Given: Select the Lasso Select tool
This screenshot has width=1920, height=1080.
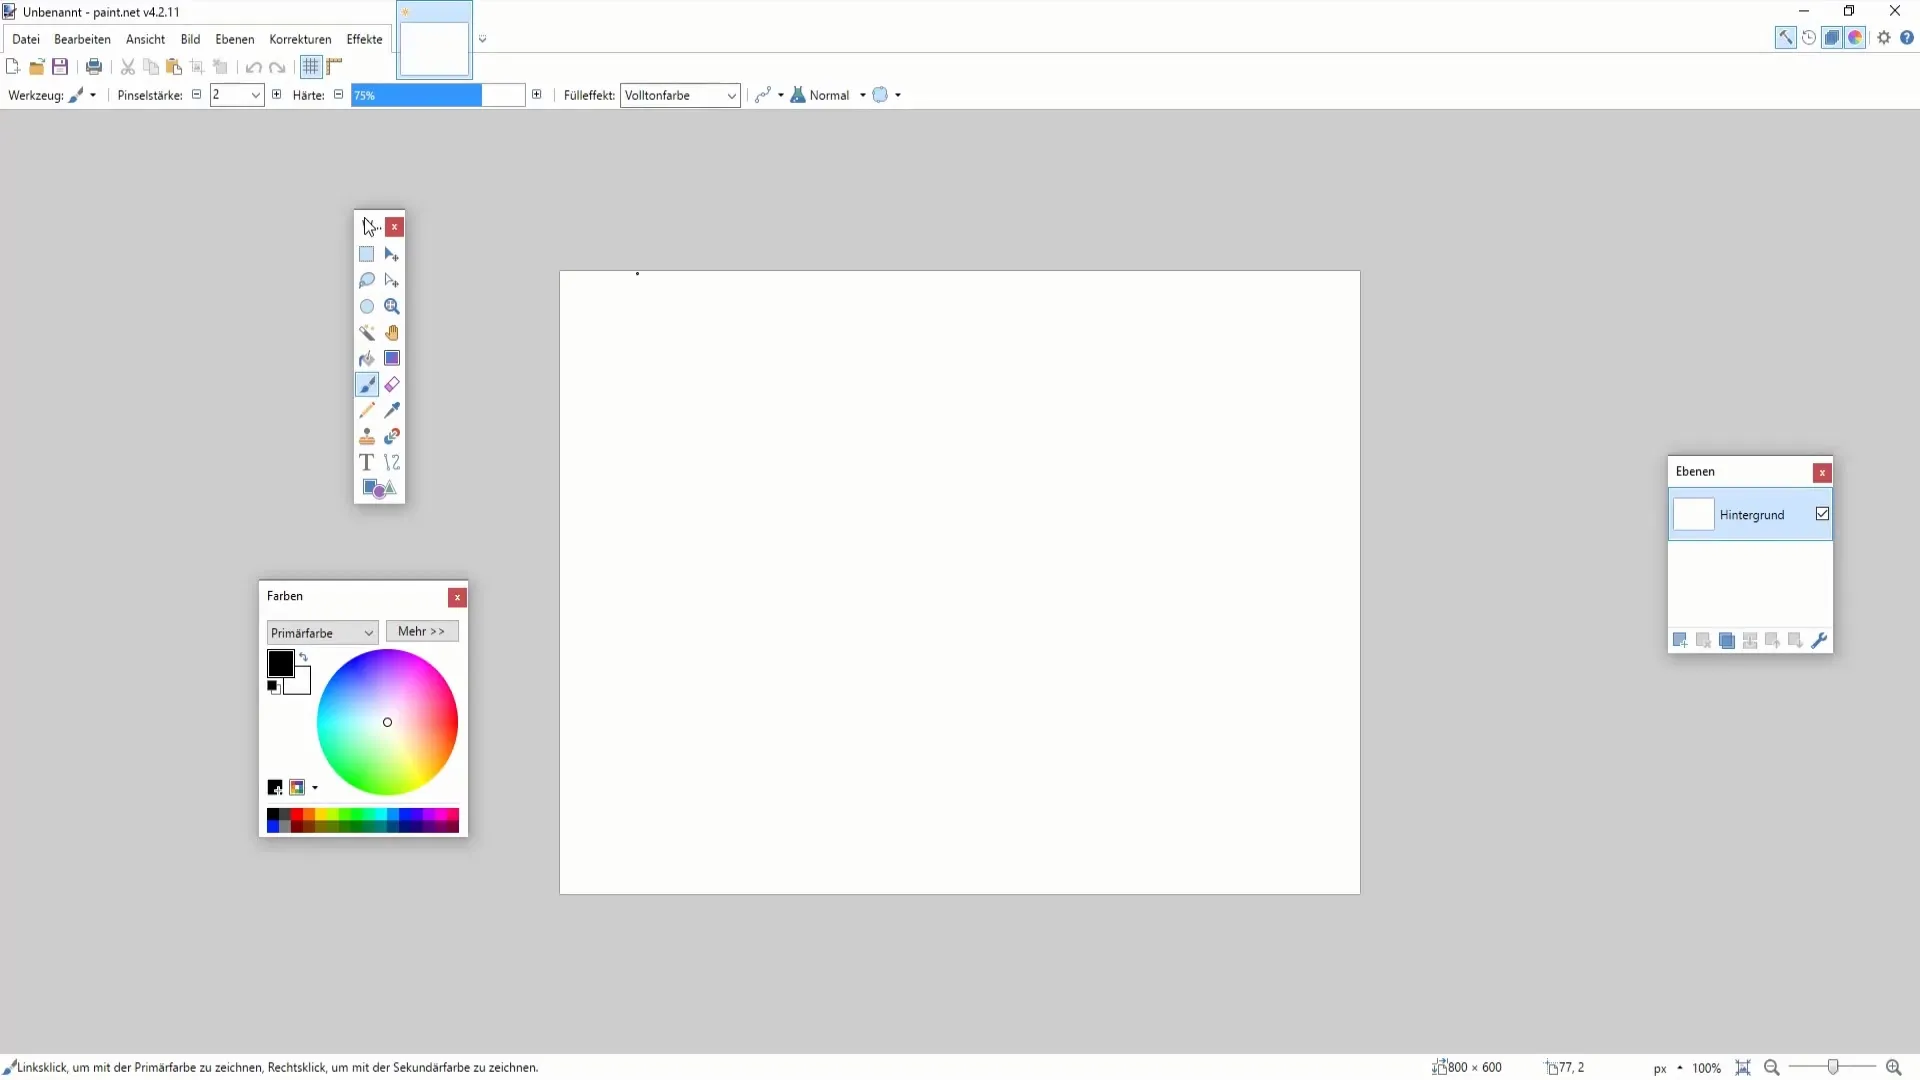Looking at the screenshot, I should tap(367, 280).
